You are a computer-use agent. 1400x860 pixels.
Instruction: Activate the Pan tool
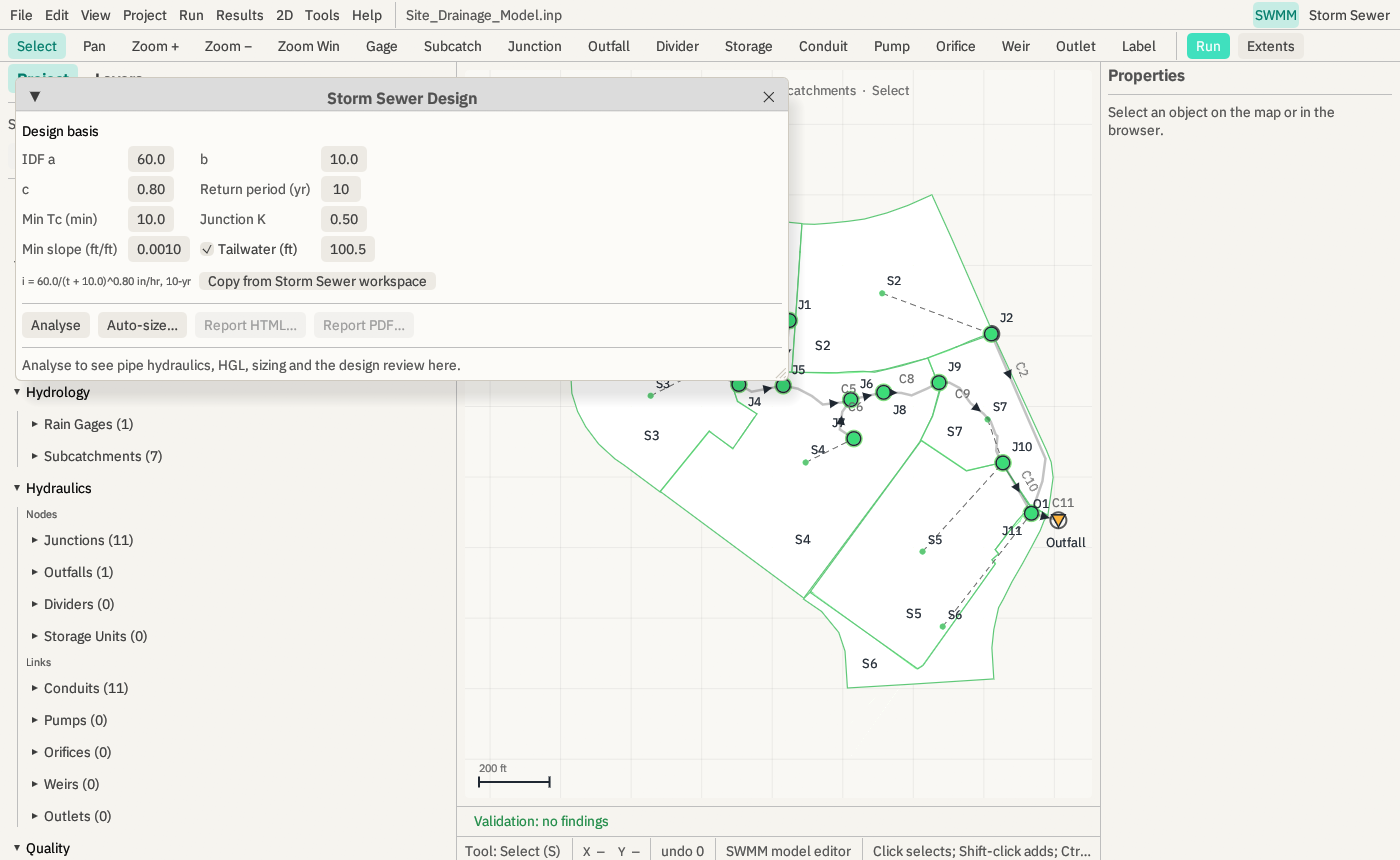pyautogui.click(x=94, y=46)
